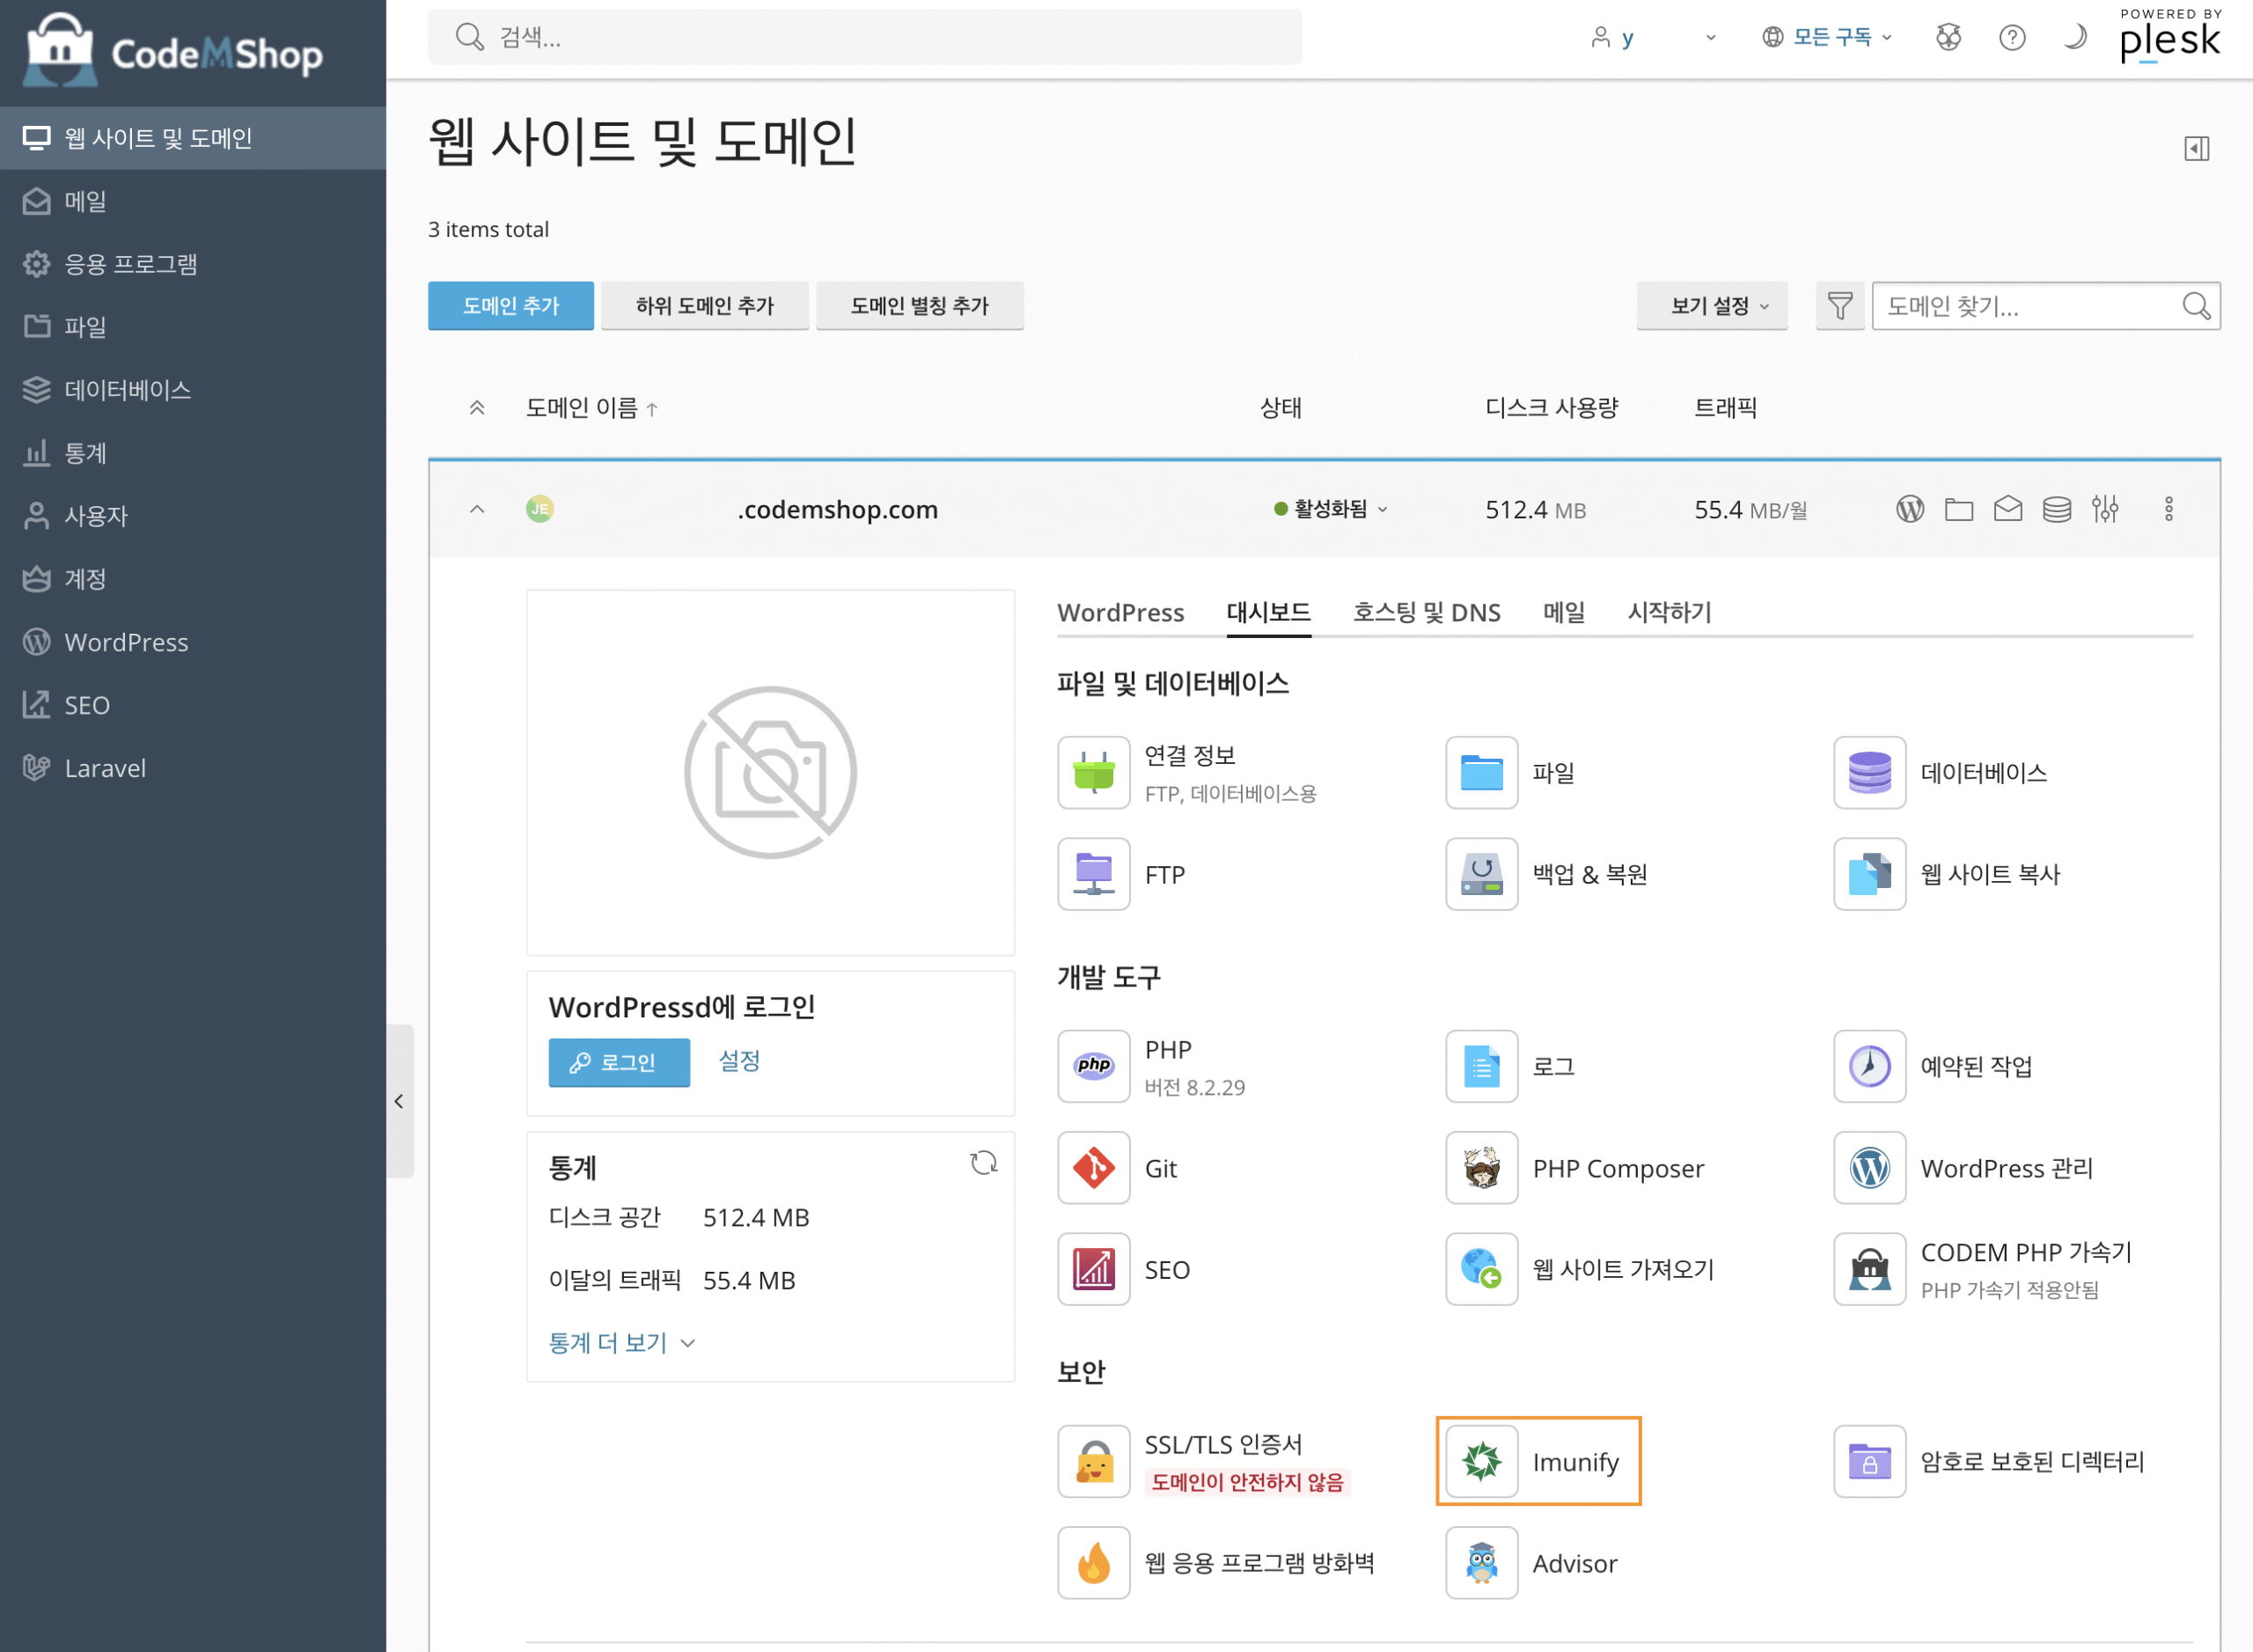2253x1652 pixels.
Task: Expand the 보기 설정 dropdown
Action: pos(1711,306)
